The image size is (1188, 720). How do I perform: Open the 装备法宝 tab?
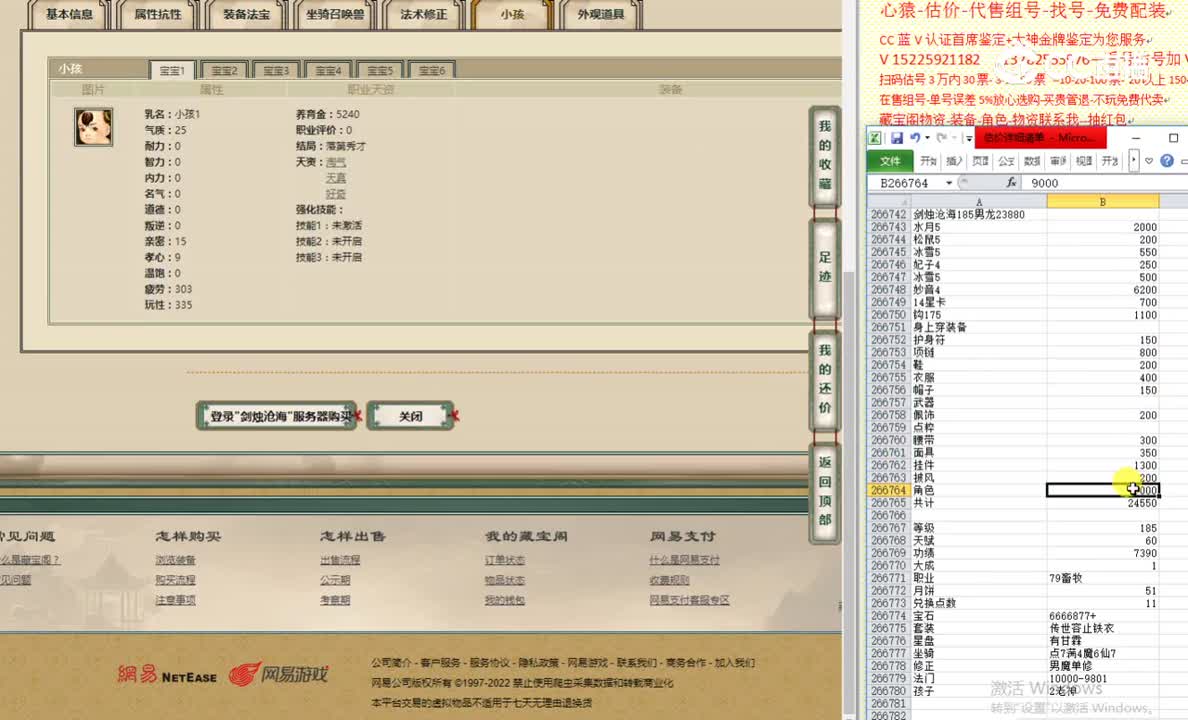[x=246, y=14]
